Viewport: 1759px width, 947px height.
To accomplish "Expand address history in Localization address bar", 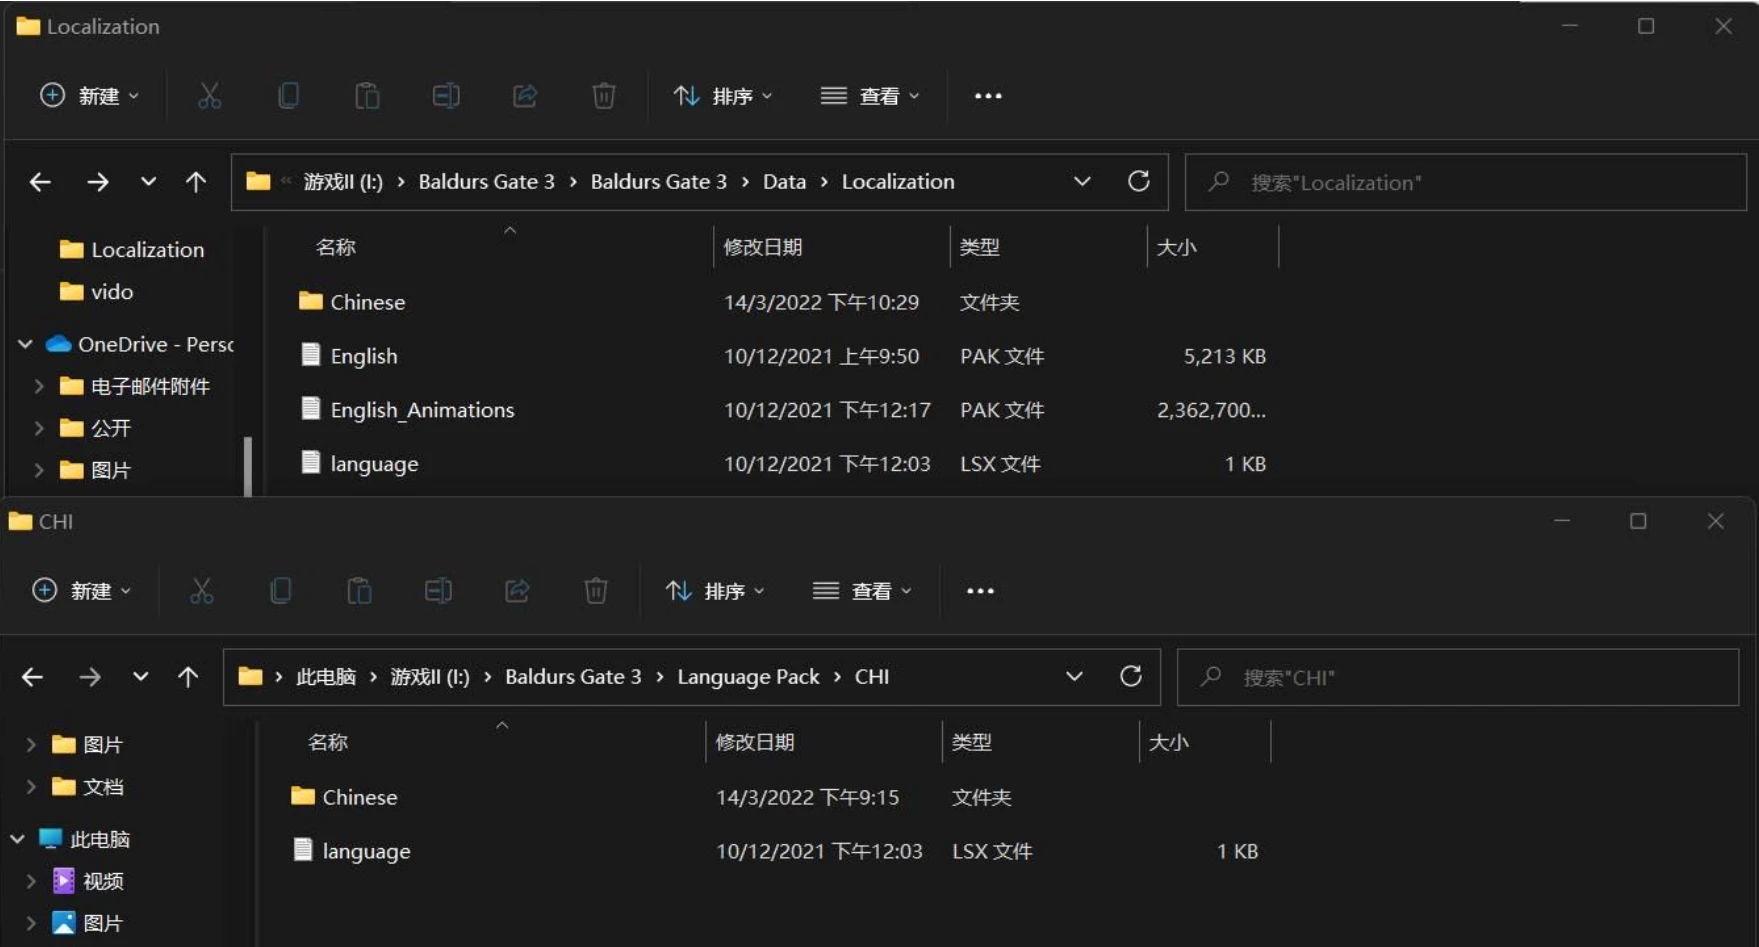I will pos(1082,182).
